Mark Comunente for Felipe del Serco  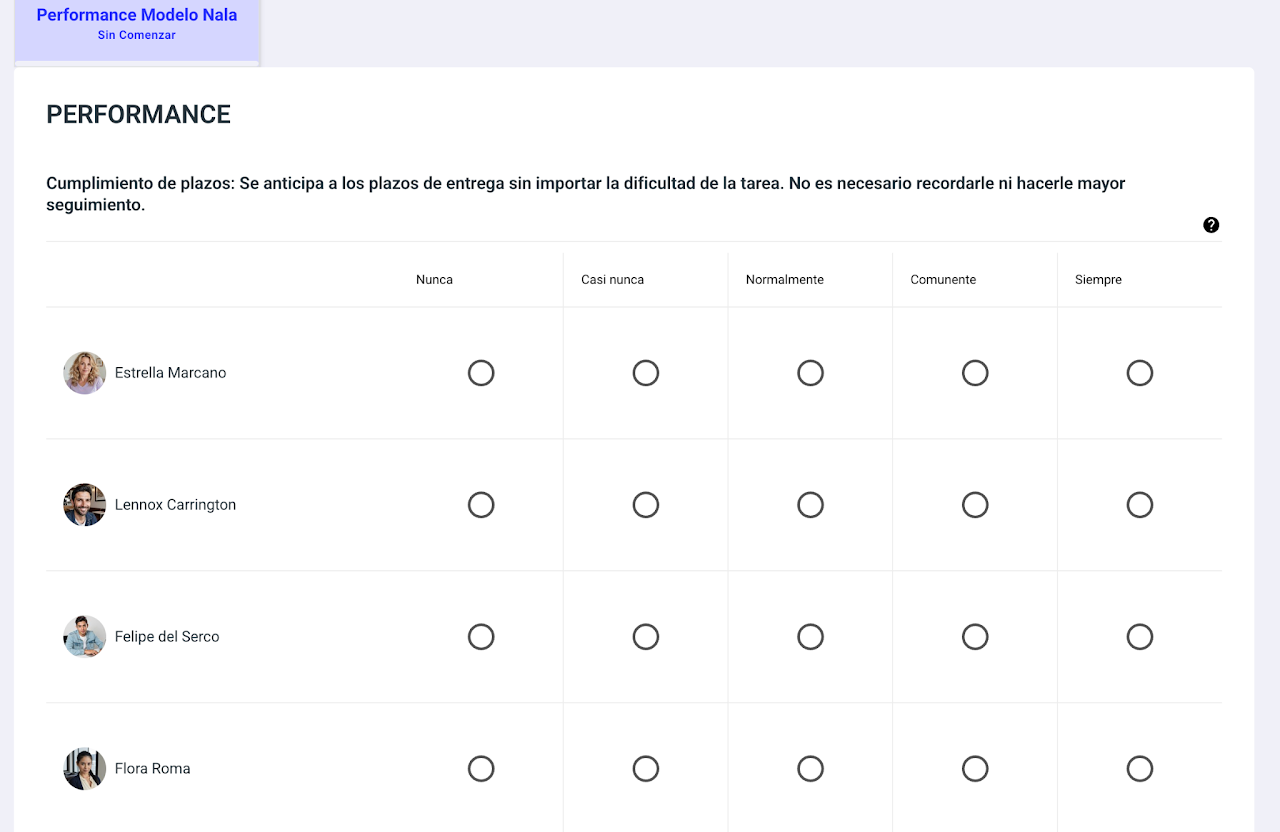coord(975,637)
